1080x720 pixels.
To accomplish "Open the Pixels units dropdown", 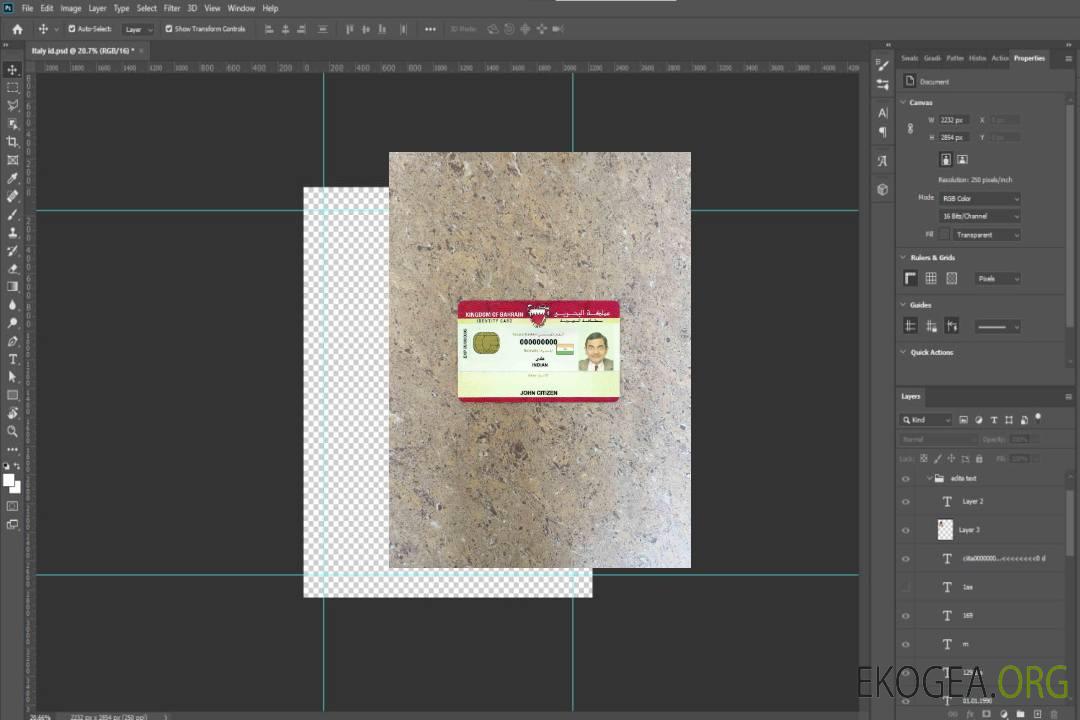I will [x=997, y=278].
